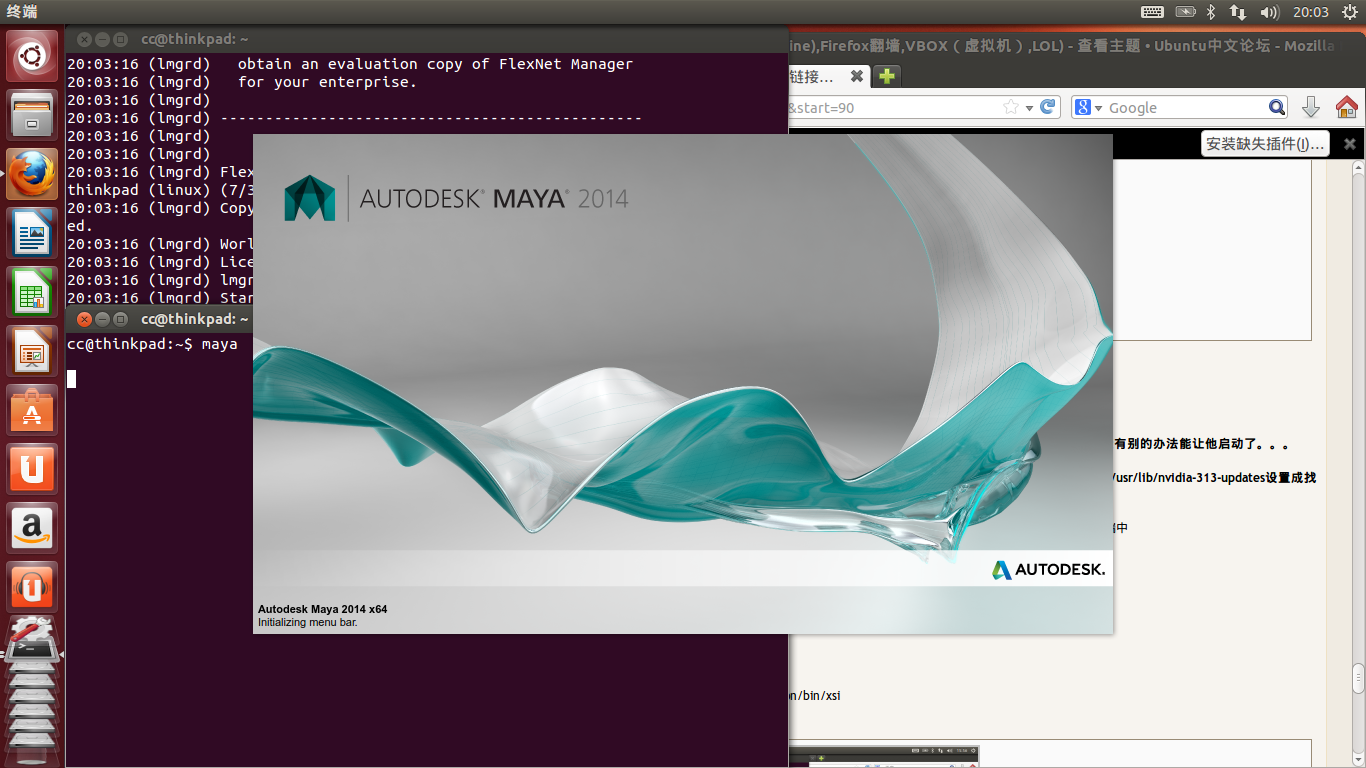Open Firefox URL history dropdown arrow
This screenshot has width=1366, height=768.
[1029, 107]
